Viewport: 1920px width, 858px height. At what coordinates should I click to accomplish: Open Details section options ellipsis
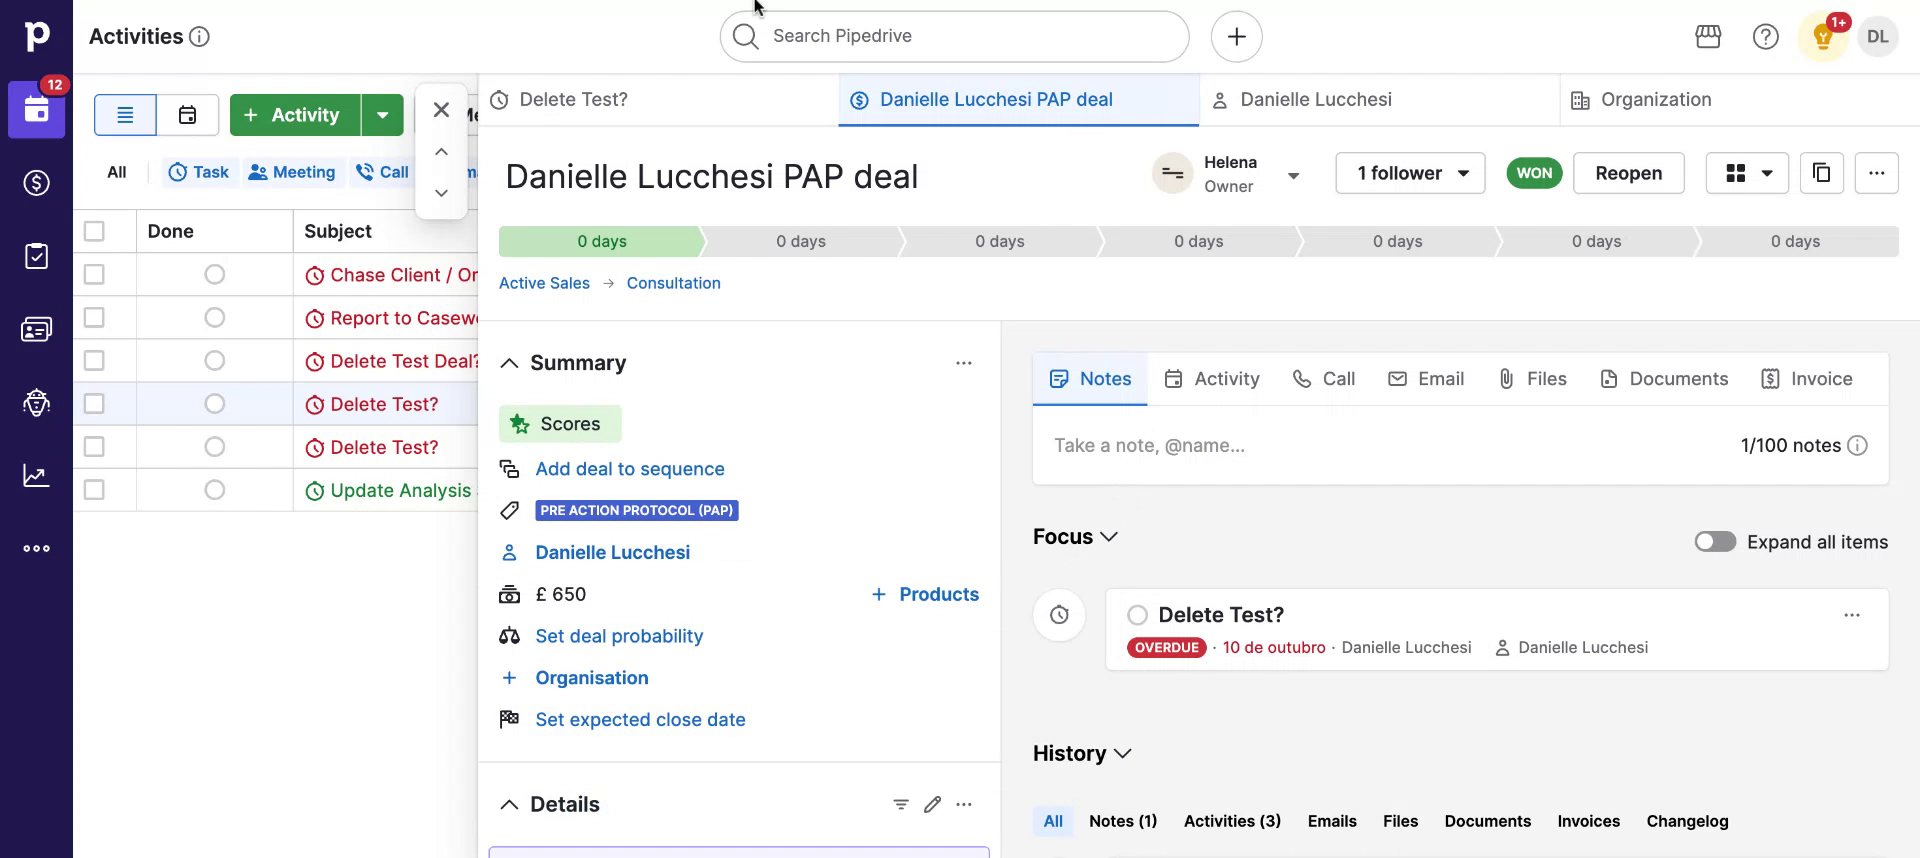coord(963,804)
